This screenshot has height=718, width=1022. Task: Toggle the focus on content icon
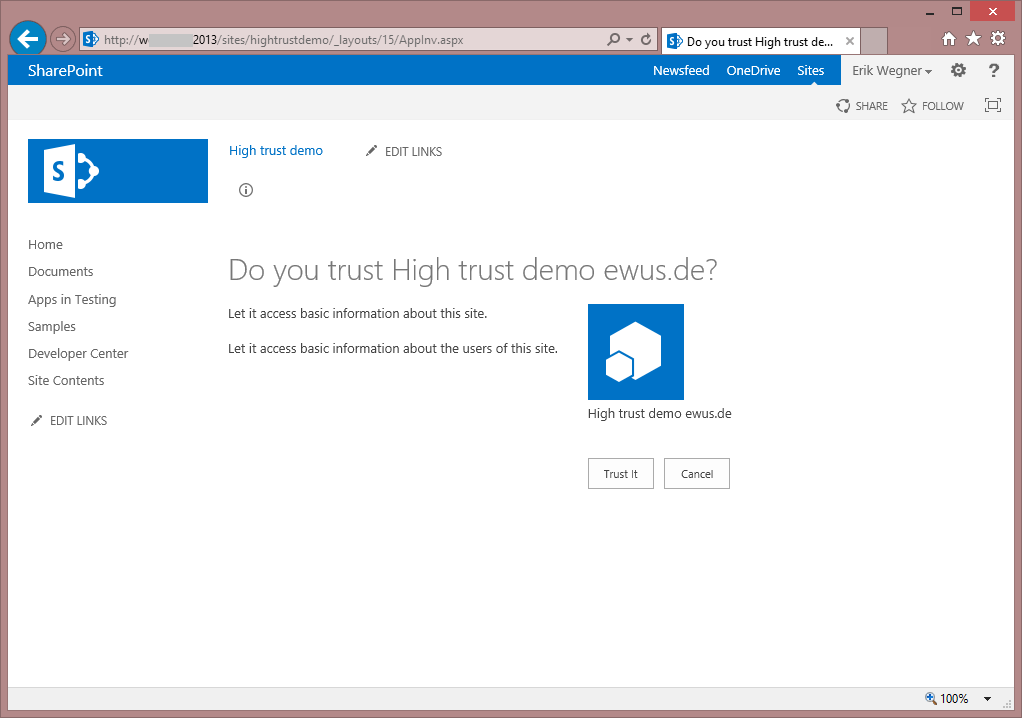pos(992,106)
